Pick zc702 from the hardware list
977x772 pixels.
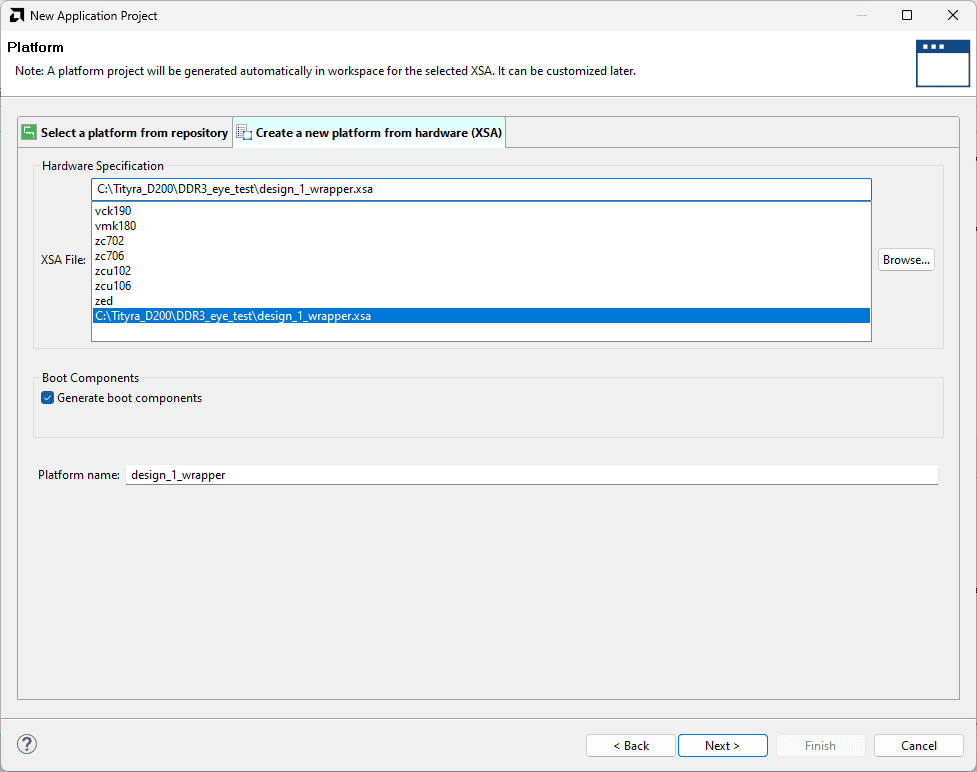[109, 241]
